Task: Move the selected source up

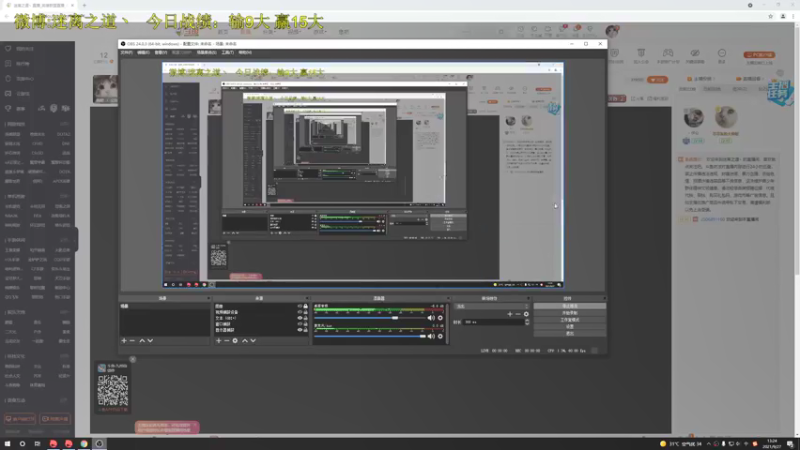Action: click(245, 341)
